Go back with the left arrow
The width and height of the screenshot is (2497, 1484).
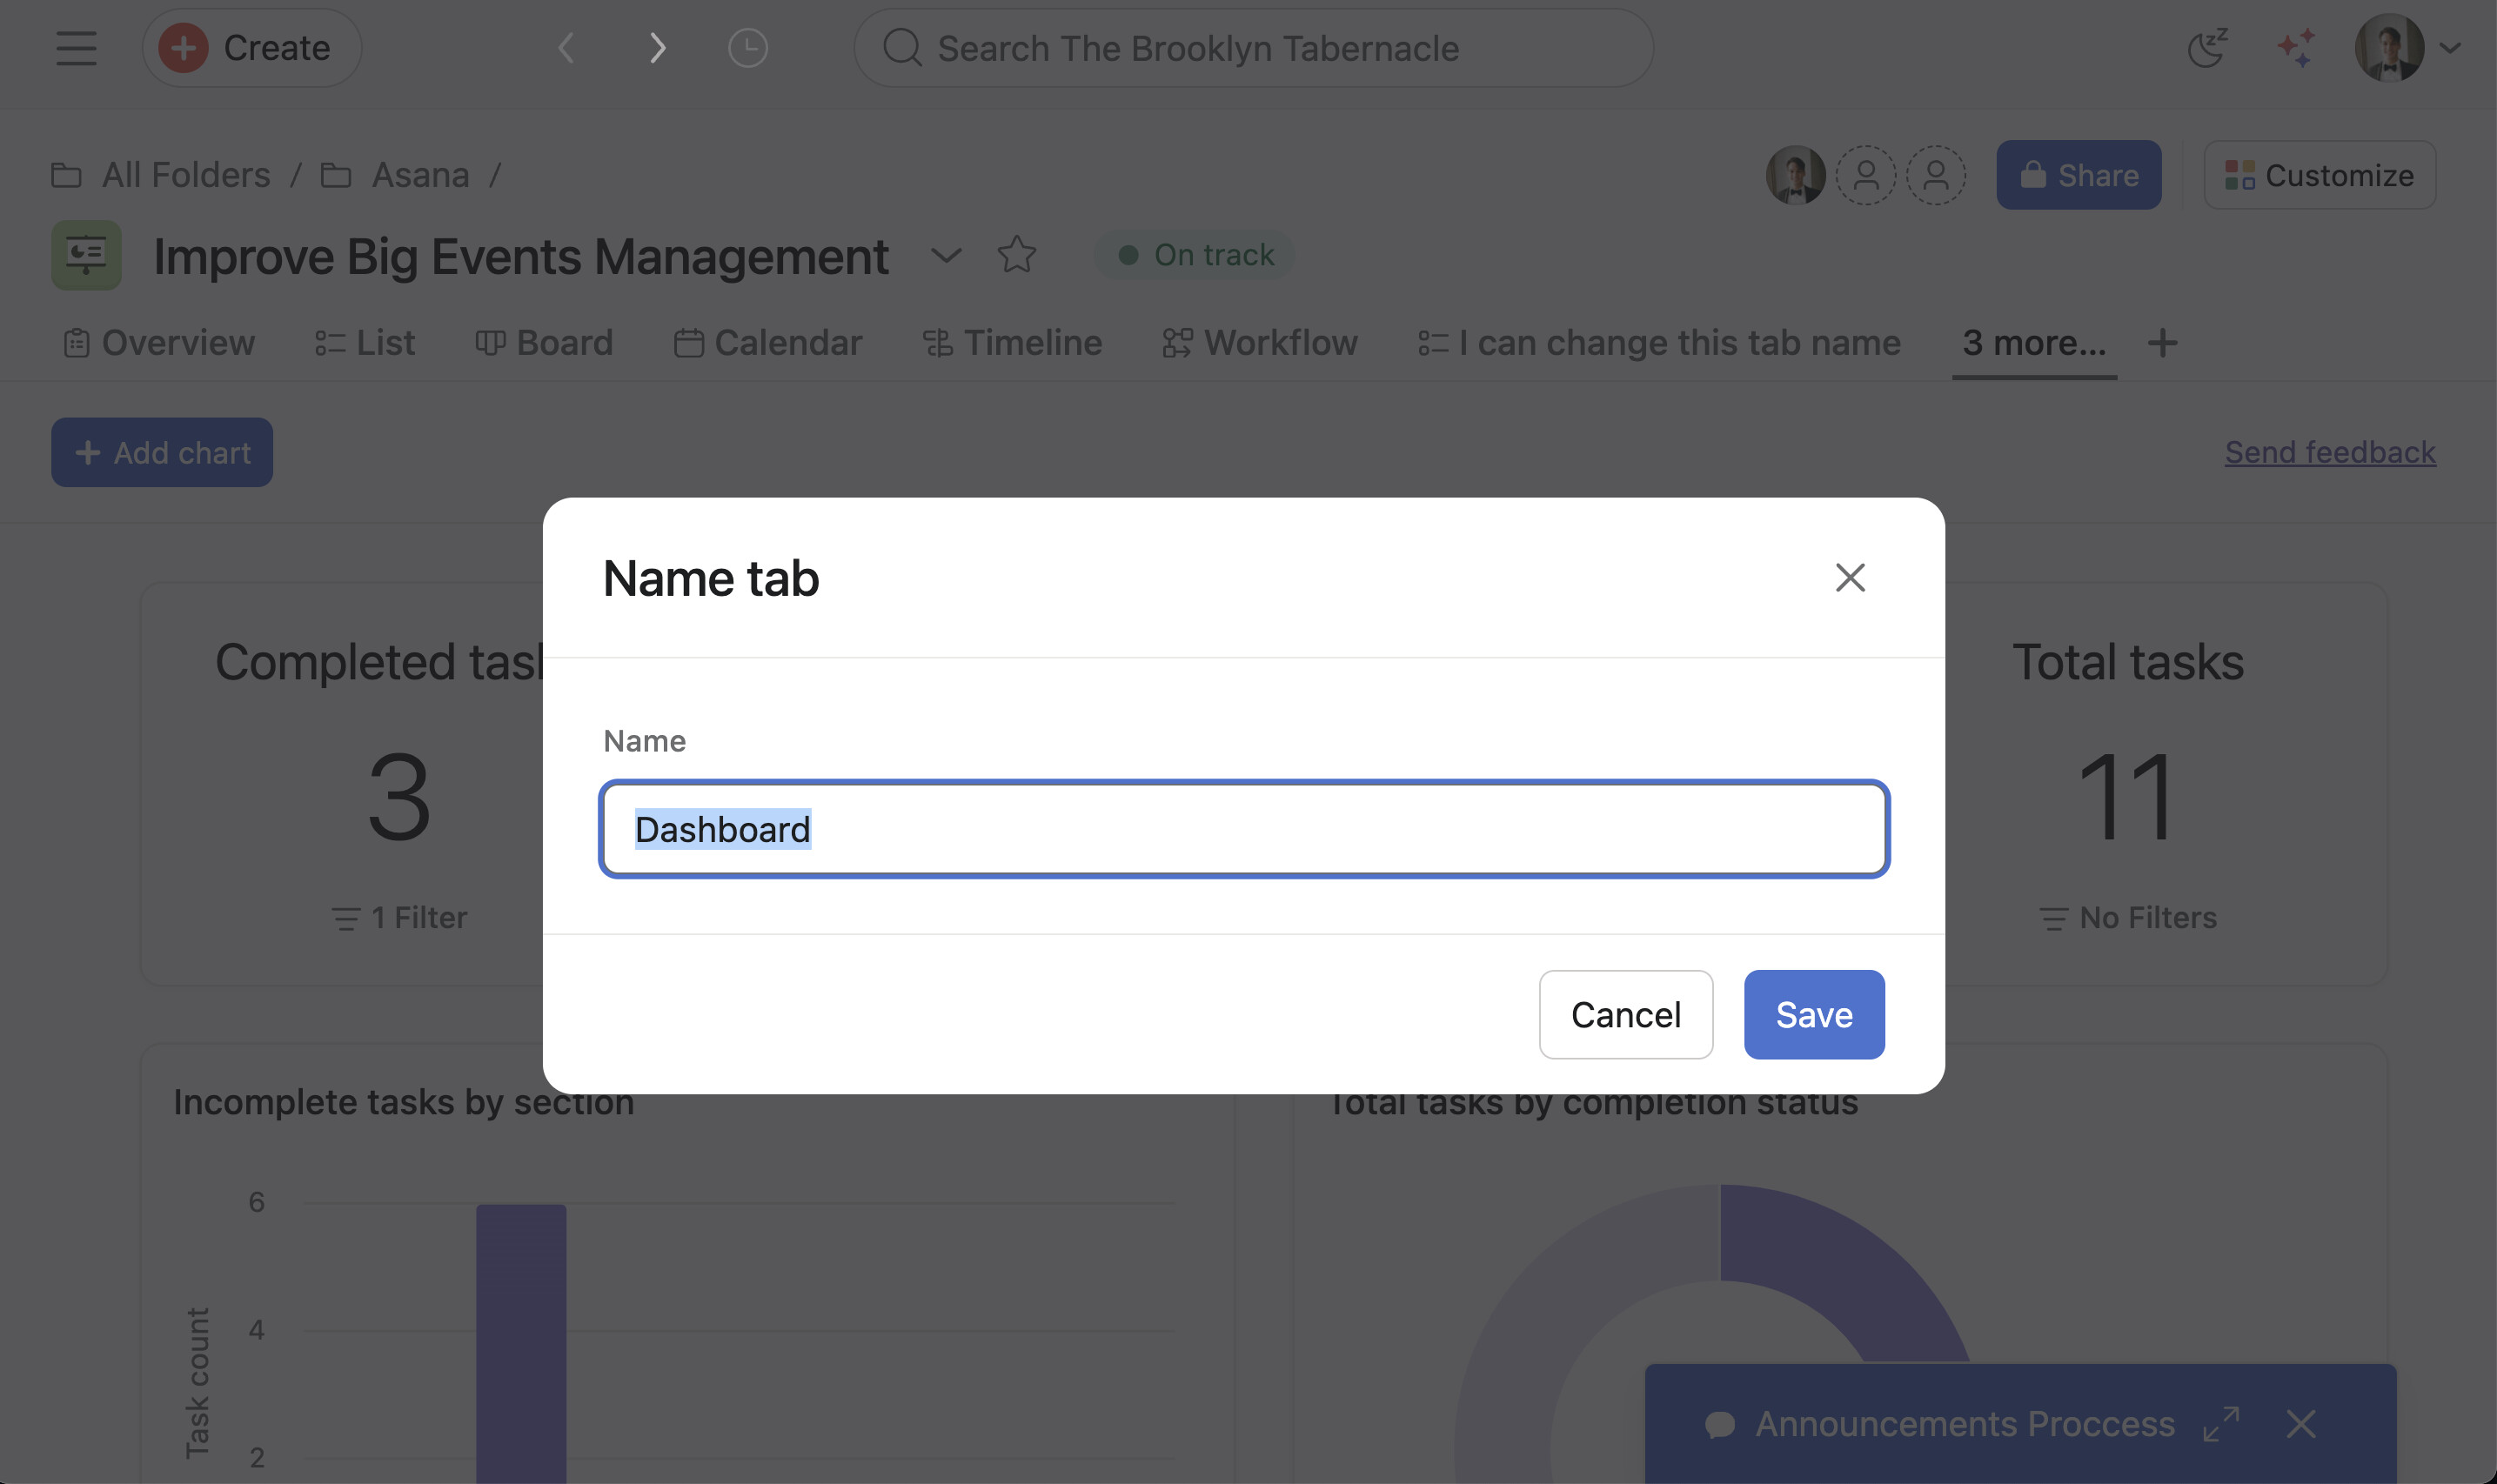566,48
